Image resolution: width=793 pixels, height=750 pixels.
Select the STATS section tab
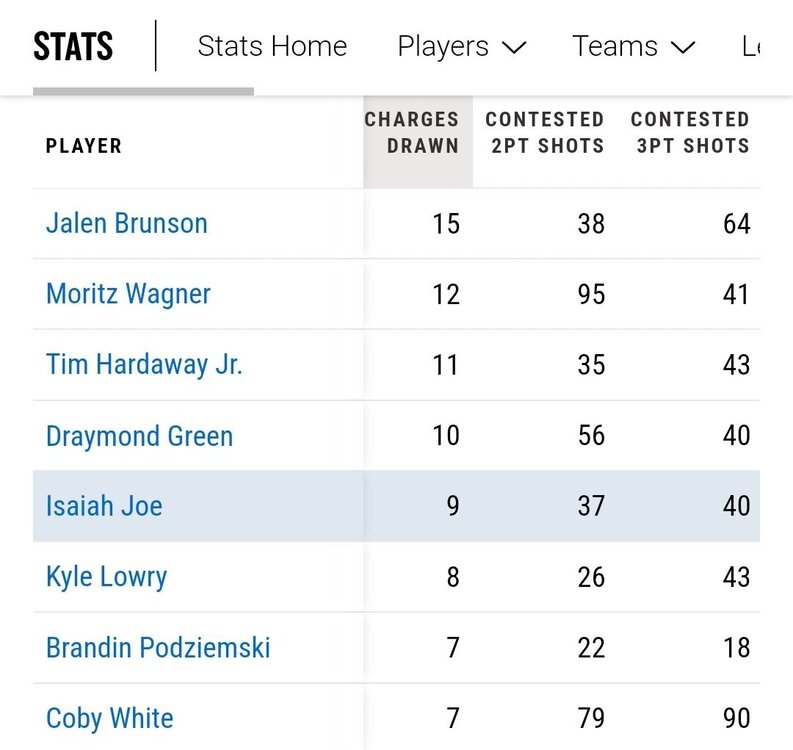tap(73, 47)
